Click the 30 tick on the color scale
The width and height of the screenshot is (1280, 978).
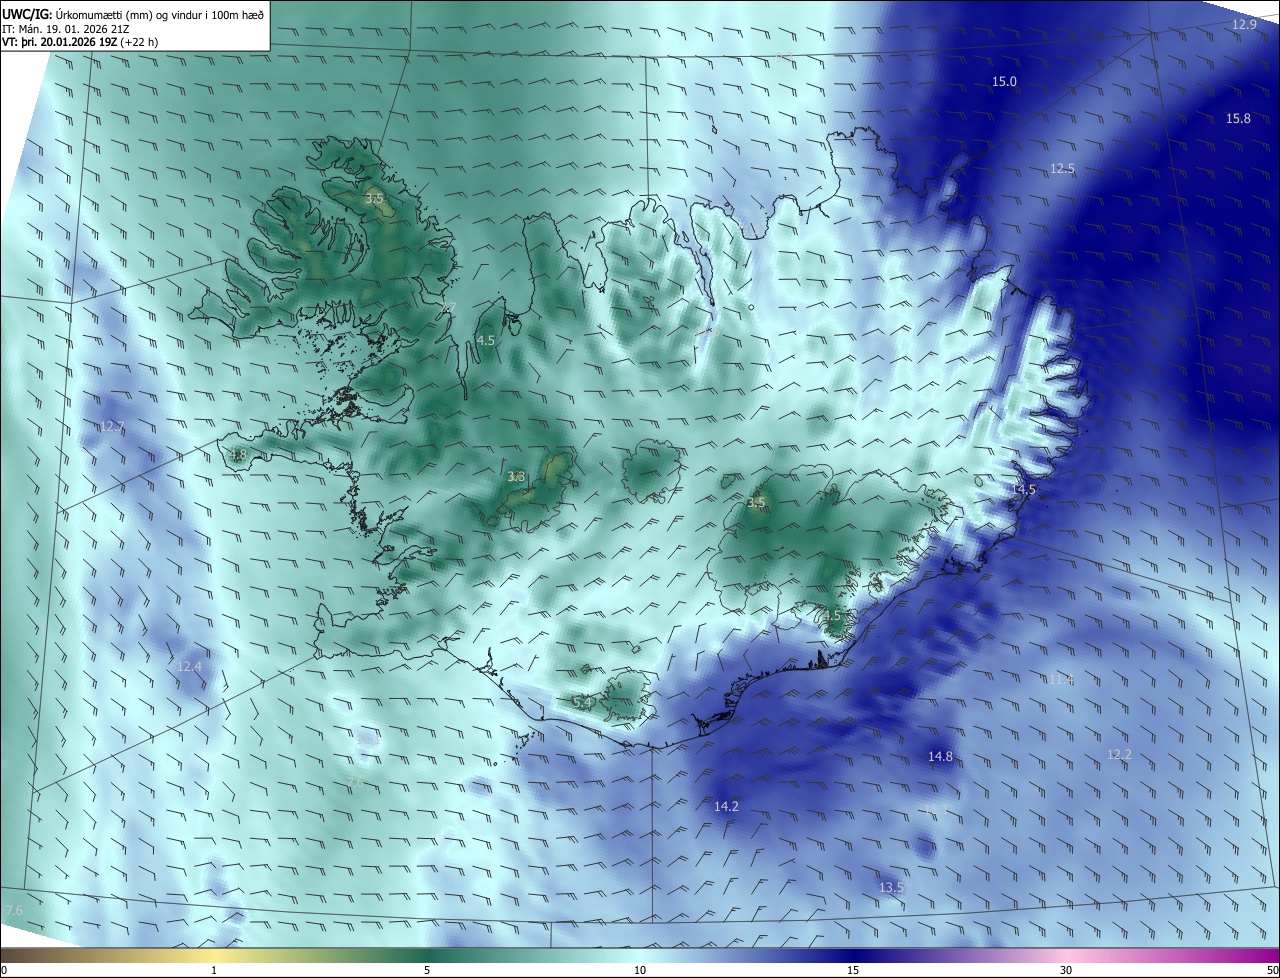point(1066,971)
